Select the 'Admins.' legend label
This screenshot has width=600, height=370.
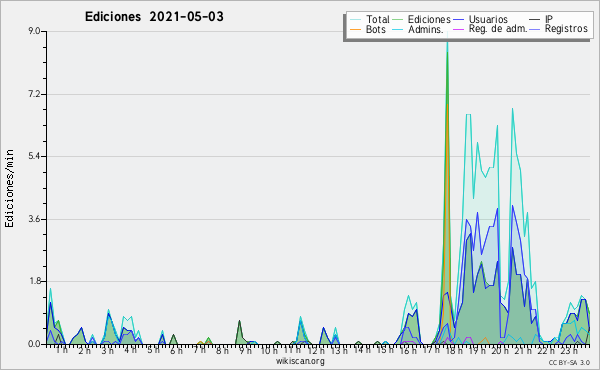426,29
